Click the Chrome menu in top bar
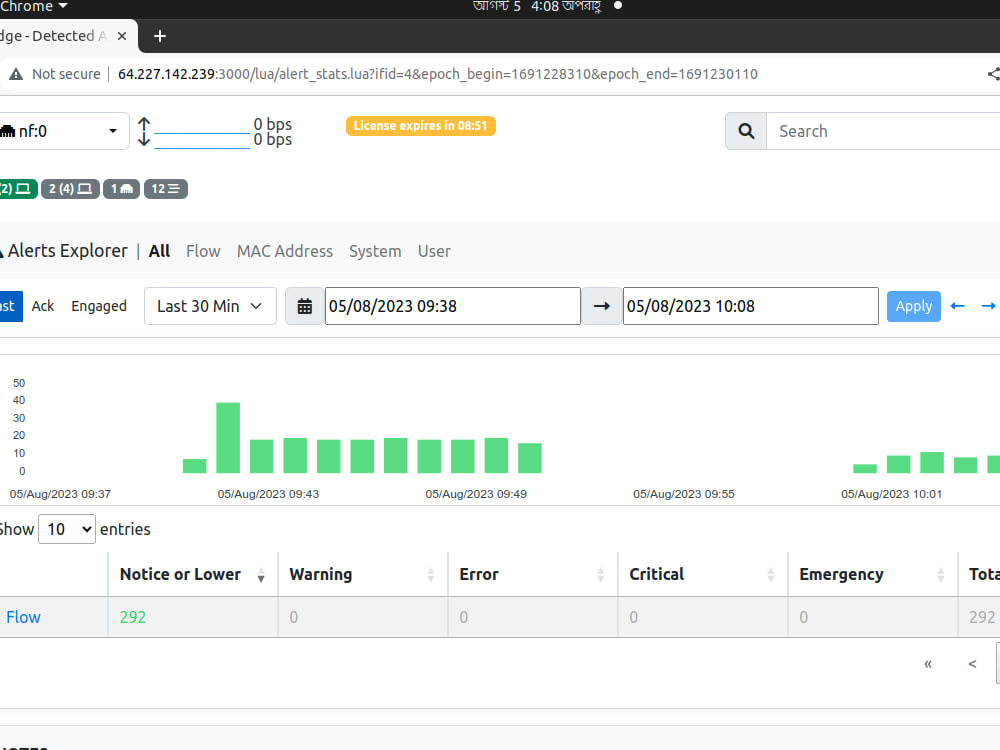This screenshot has height=750, width=1000. tap(34, 6)
